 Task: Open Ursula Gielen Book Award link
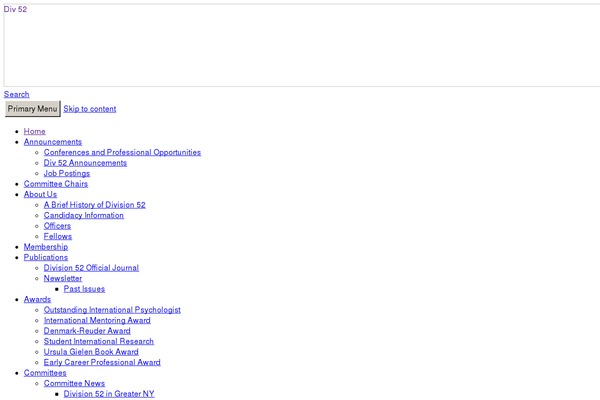point(91,352)
